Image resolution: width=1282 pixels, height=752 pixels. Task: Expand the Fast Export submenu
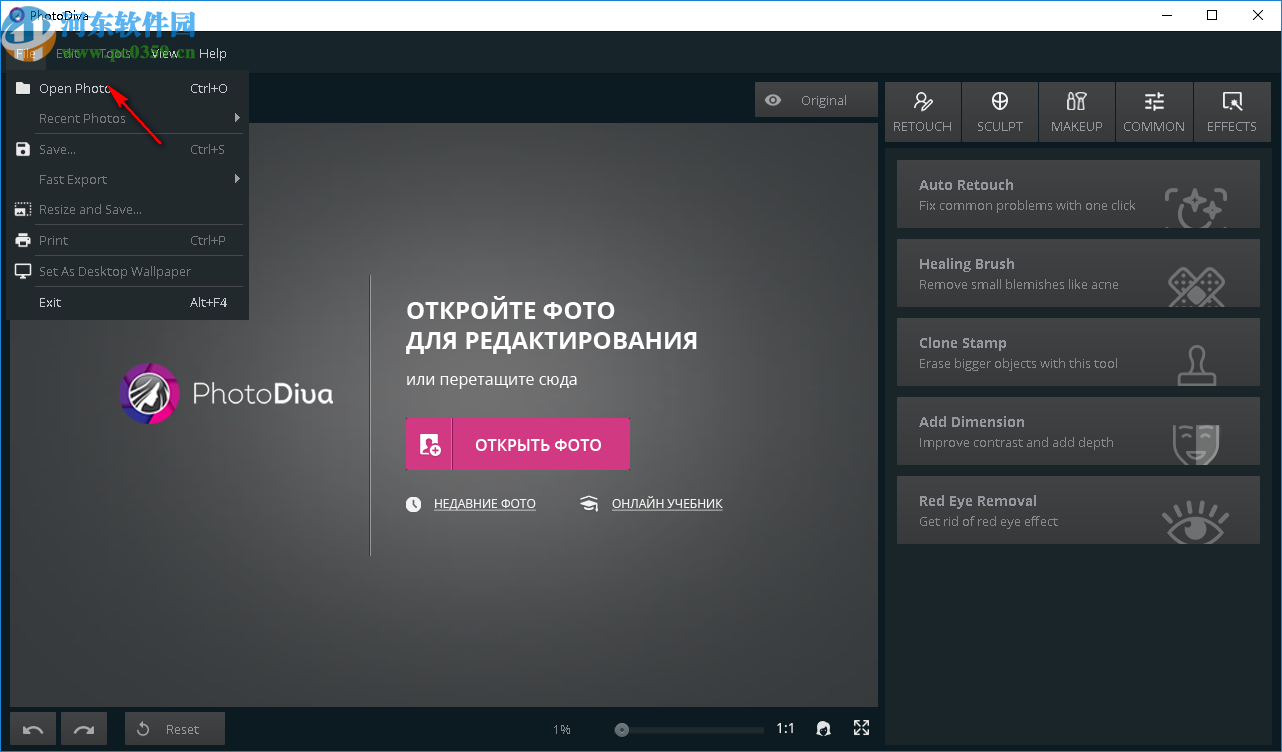pos(127,179)
